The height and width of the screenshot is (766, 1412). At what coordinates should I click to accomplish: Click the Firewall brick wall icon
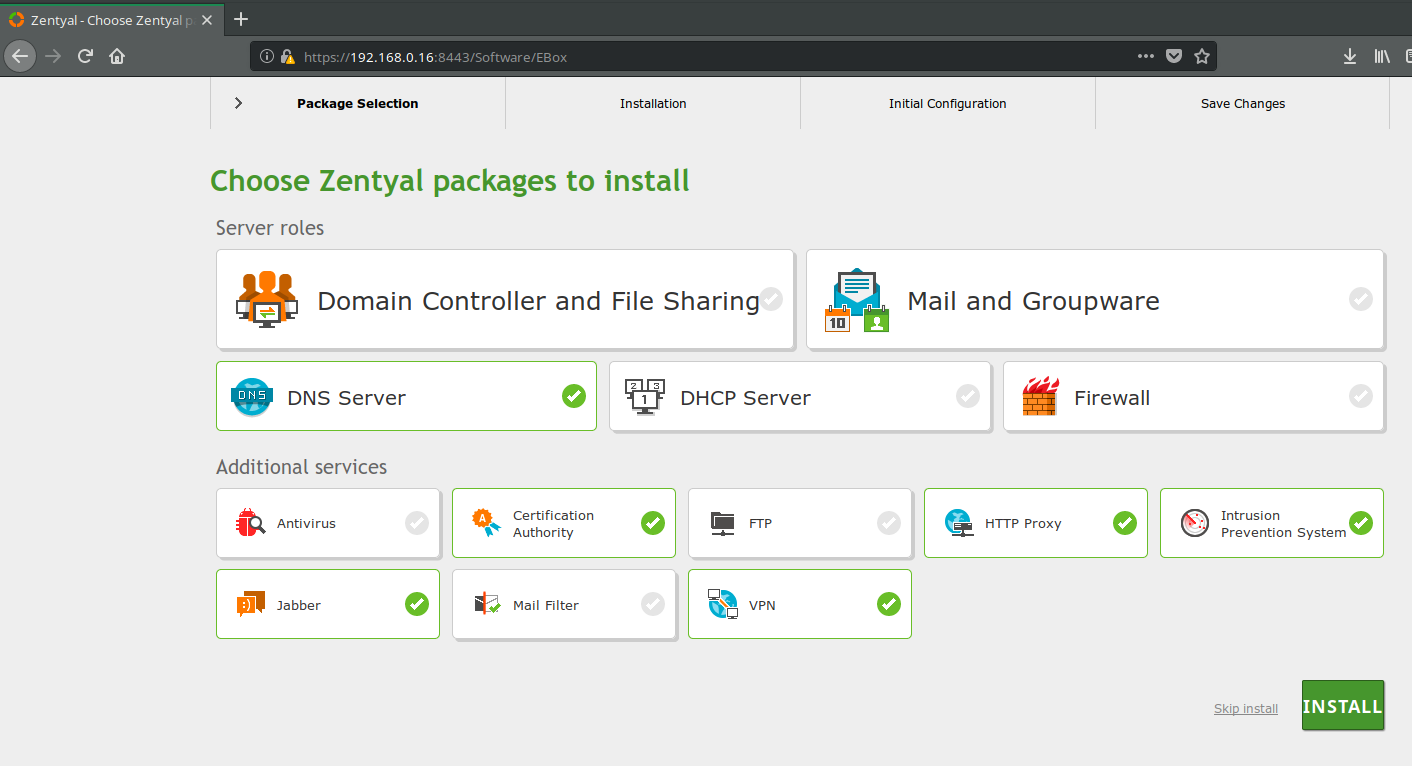(x=1040, y=397)
